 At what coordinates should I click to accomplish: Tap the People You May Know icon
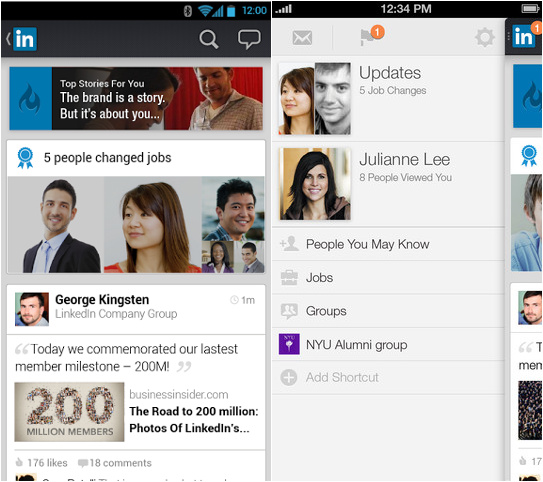[289, 244]
